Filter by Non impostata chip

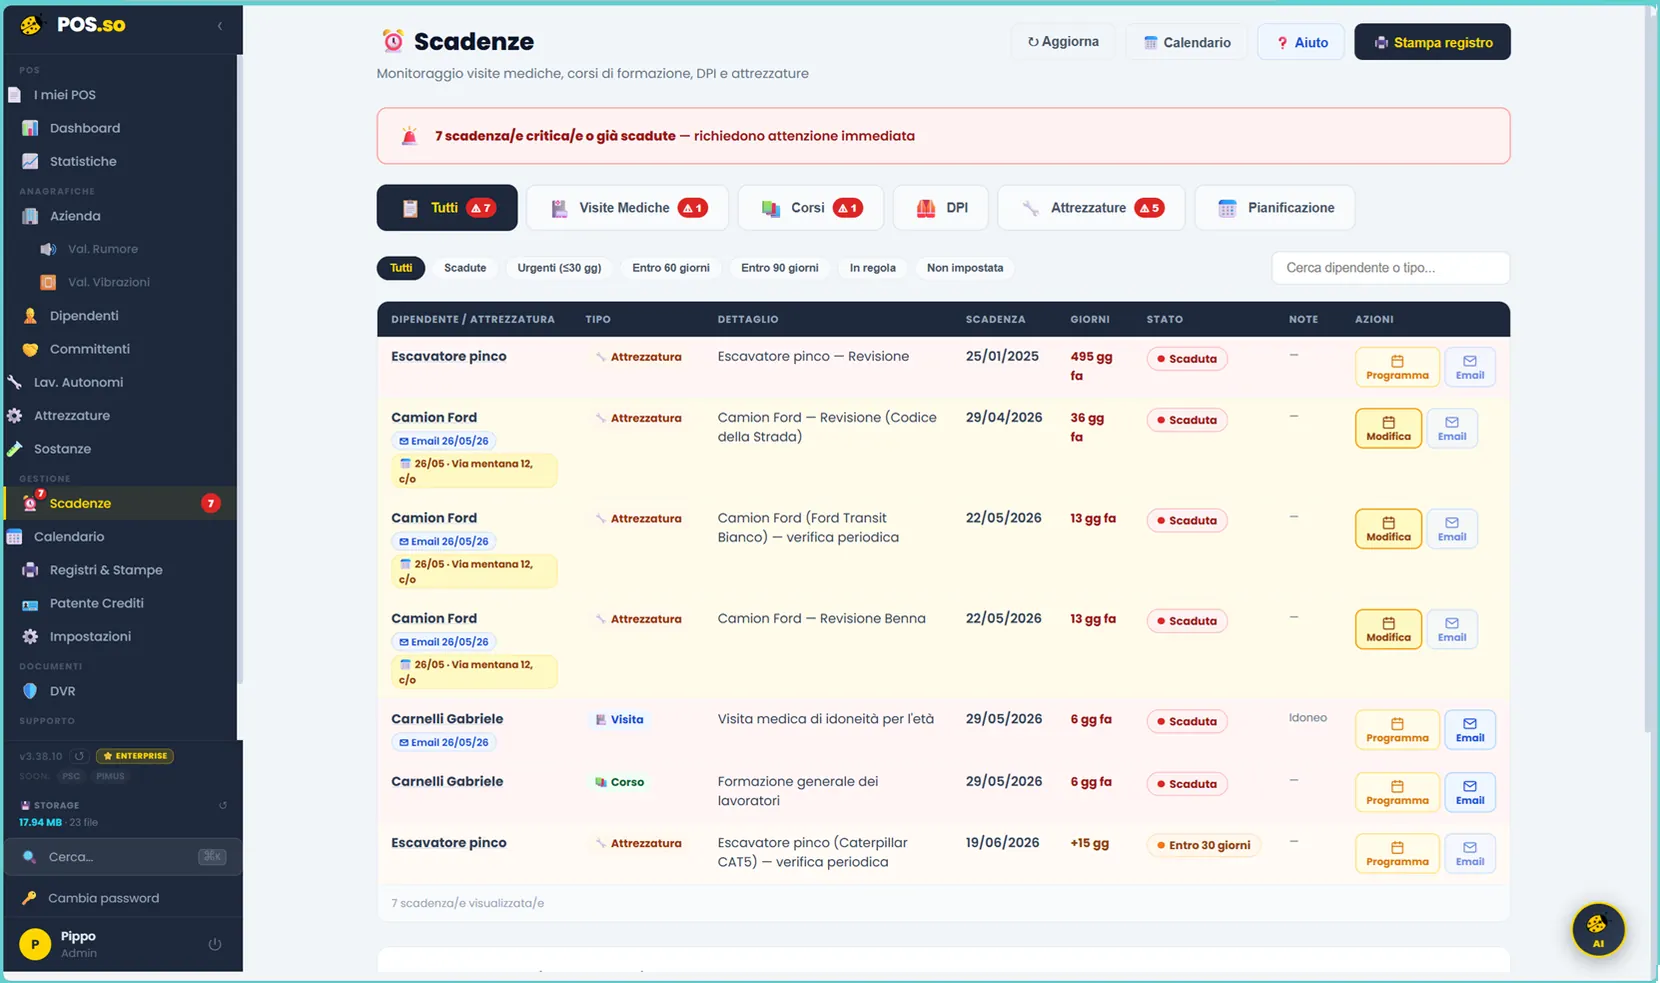click(x=965, y=268)
